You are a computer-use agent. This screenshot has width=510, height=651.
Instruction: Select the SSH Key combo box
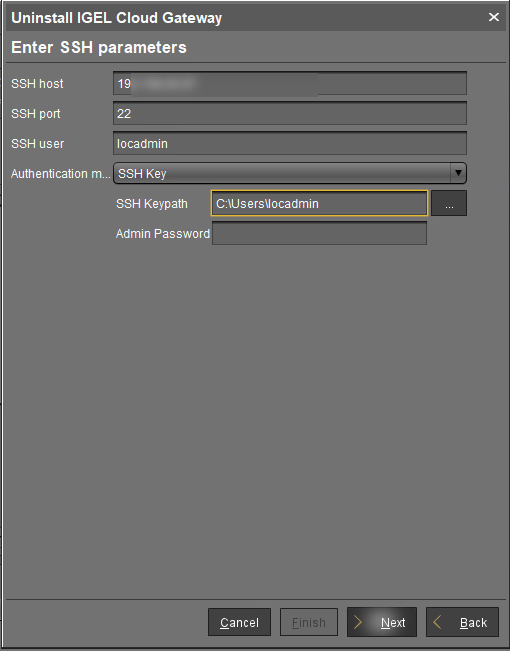[x=290, y=173]
